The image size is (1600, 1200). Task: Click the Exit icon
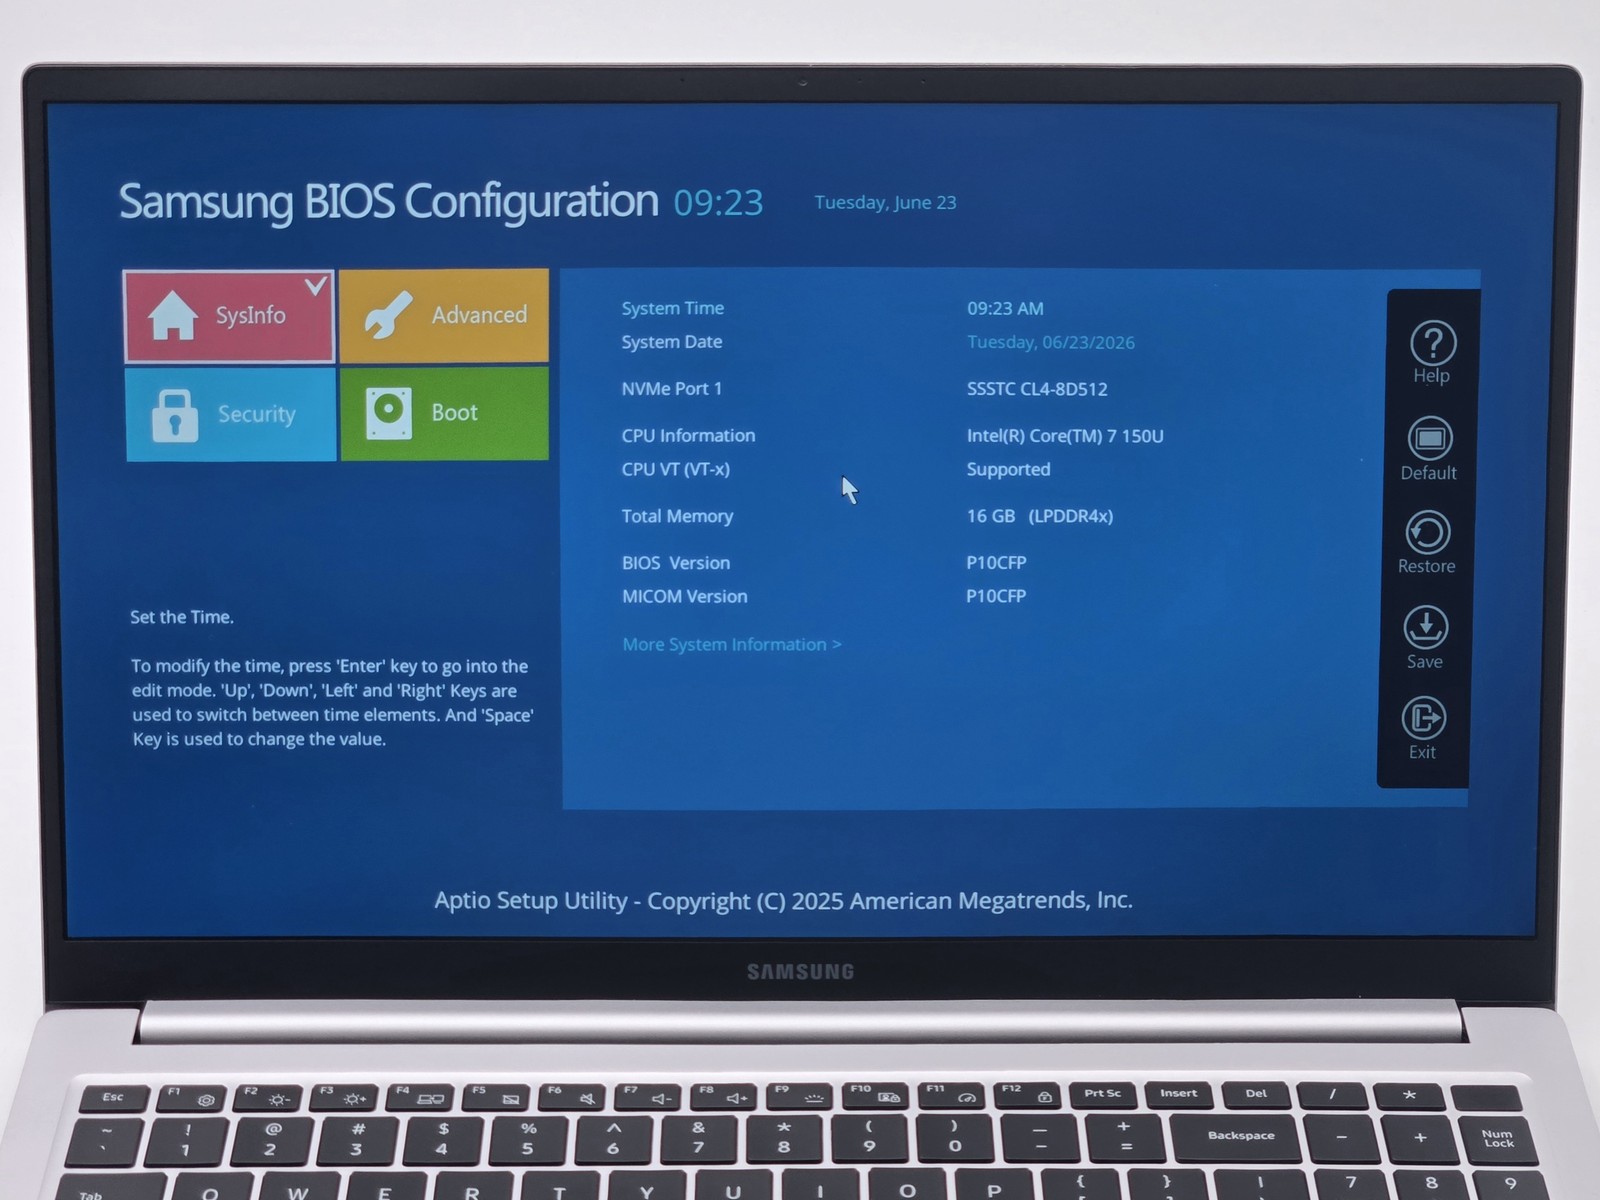click(x=1423, y=718)
